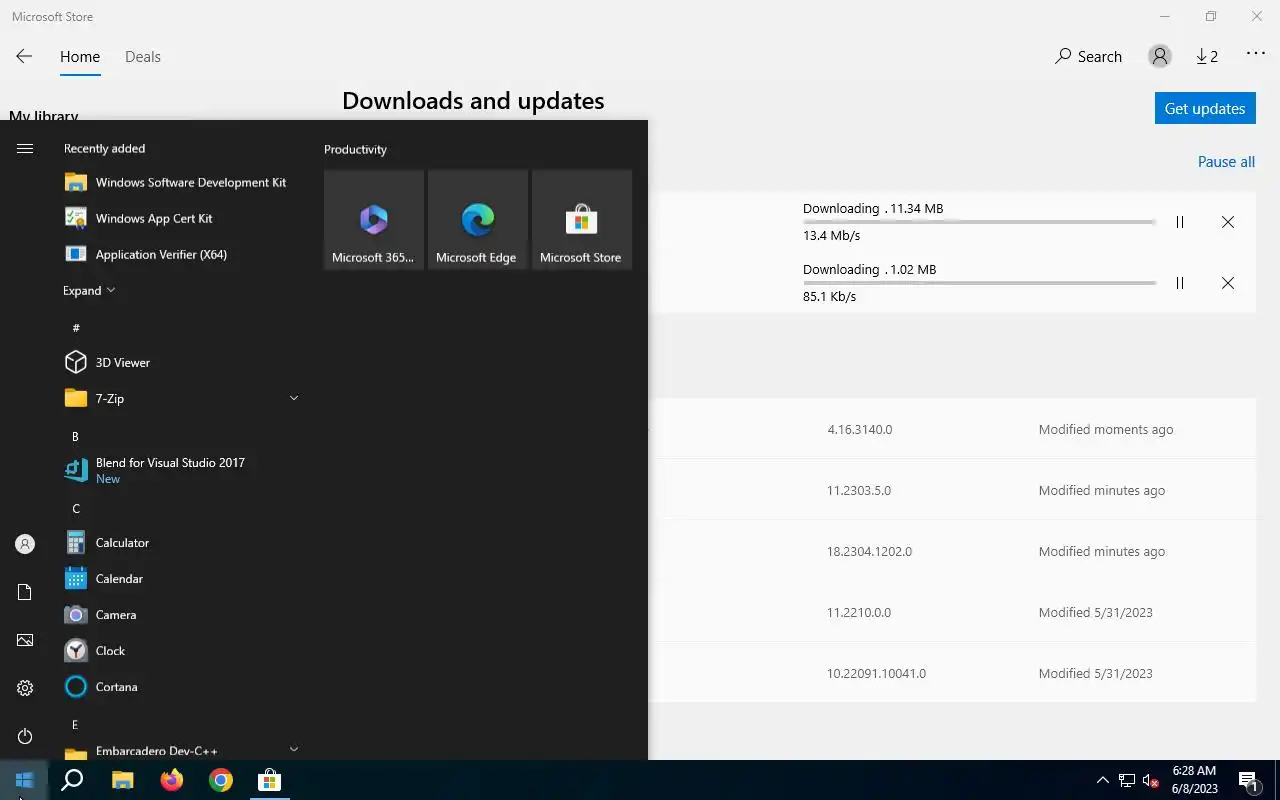Click the Windows Start button
1280x800 pixels.
pos(24,780)
